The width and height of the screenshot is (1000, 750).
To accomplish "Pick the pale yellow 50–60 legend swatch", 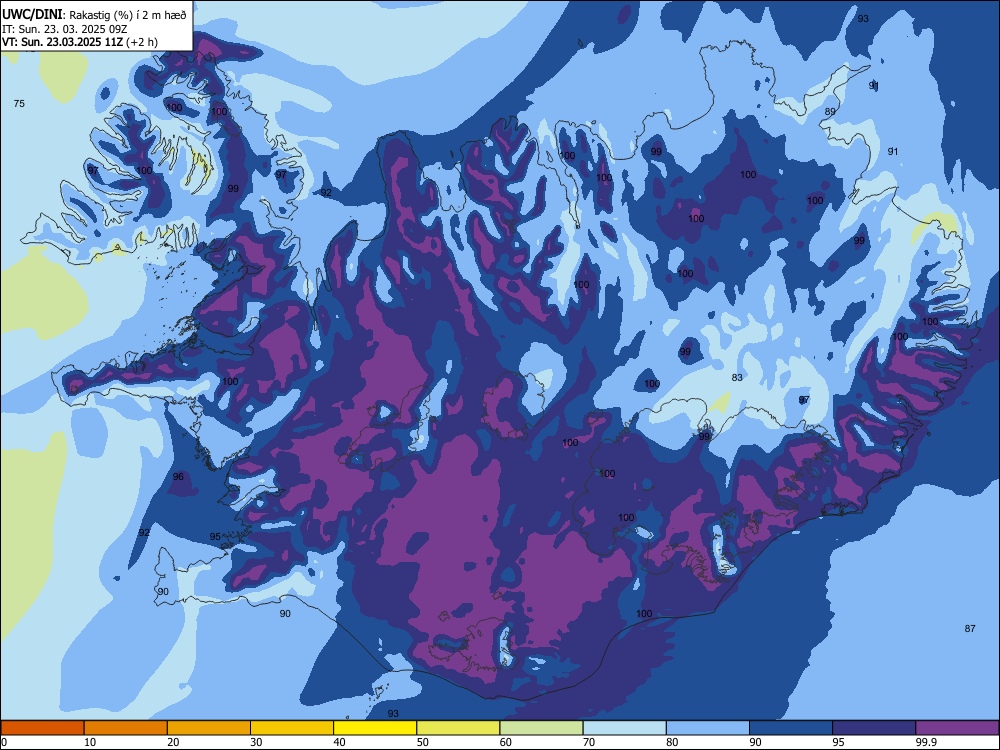I will (458, 728).
